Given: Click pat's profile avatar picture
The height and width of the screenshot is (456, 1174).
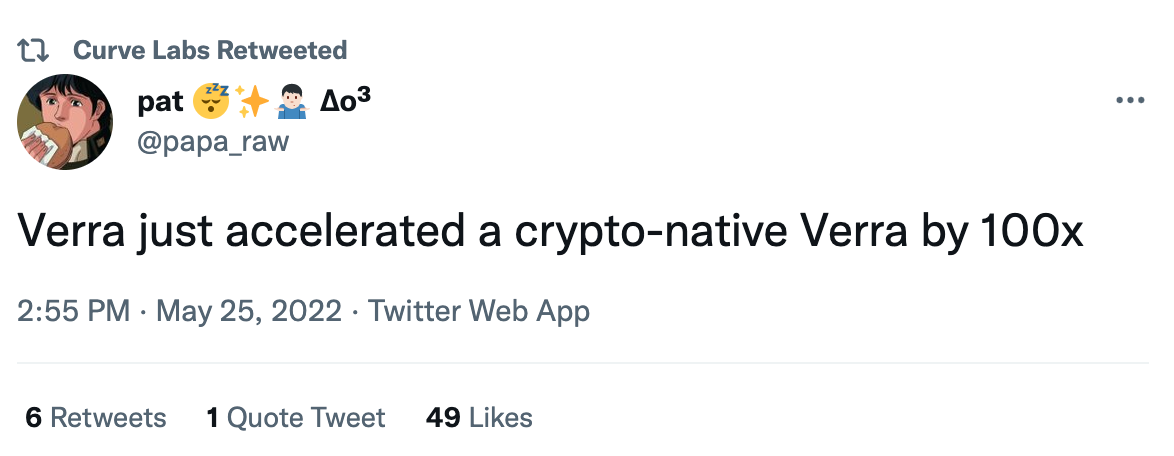Looking at the screenshot, I should click(65, 121).
